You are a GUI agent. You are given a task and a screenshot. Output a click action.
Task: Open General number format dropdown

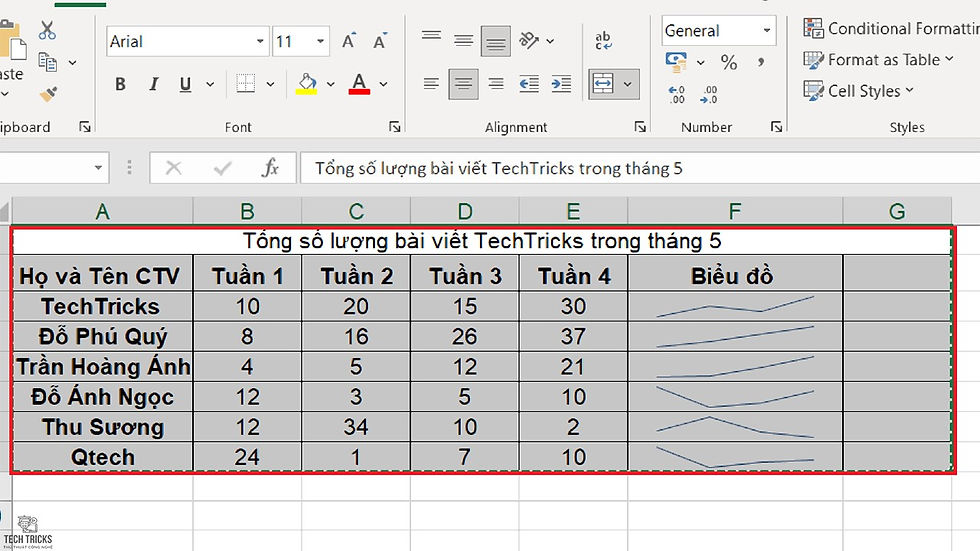coord(767,30)
